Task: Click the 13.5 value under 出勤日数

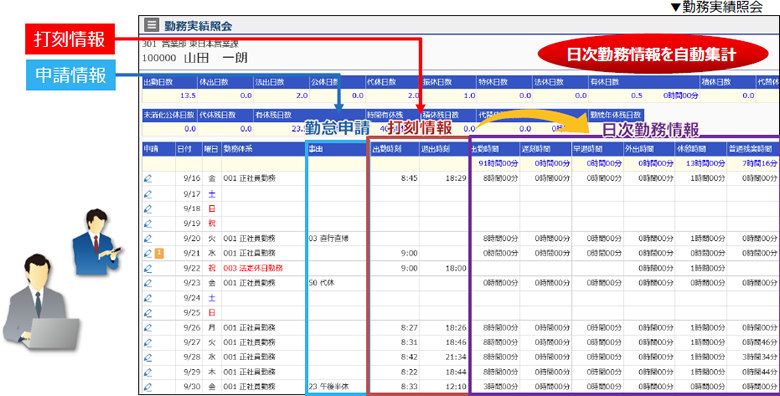Action: (x=188, y=96)
